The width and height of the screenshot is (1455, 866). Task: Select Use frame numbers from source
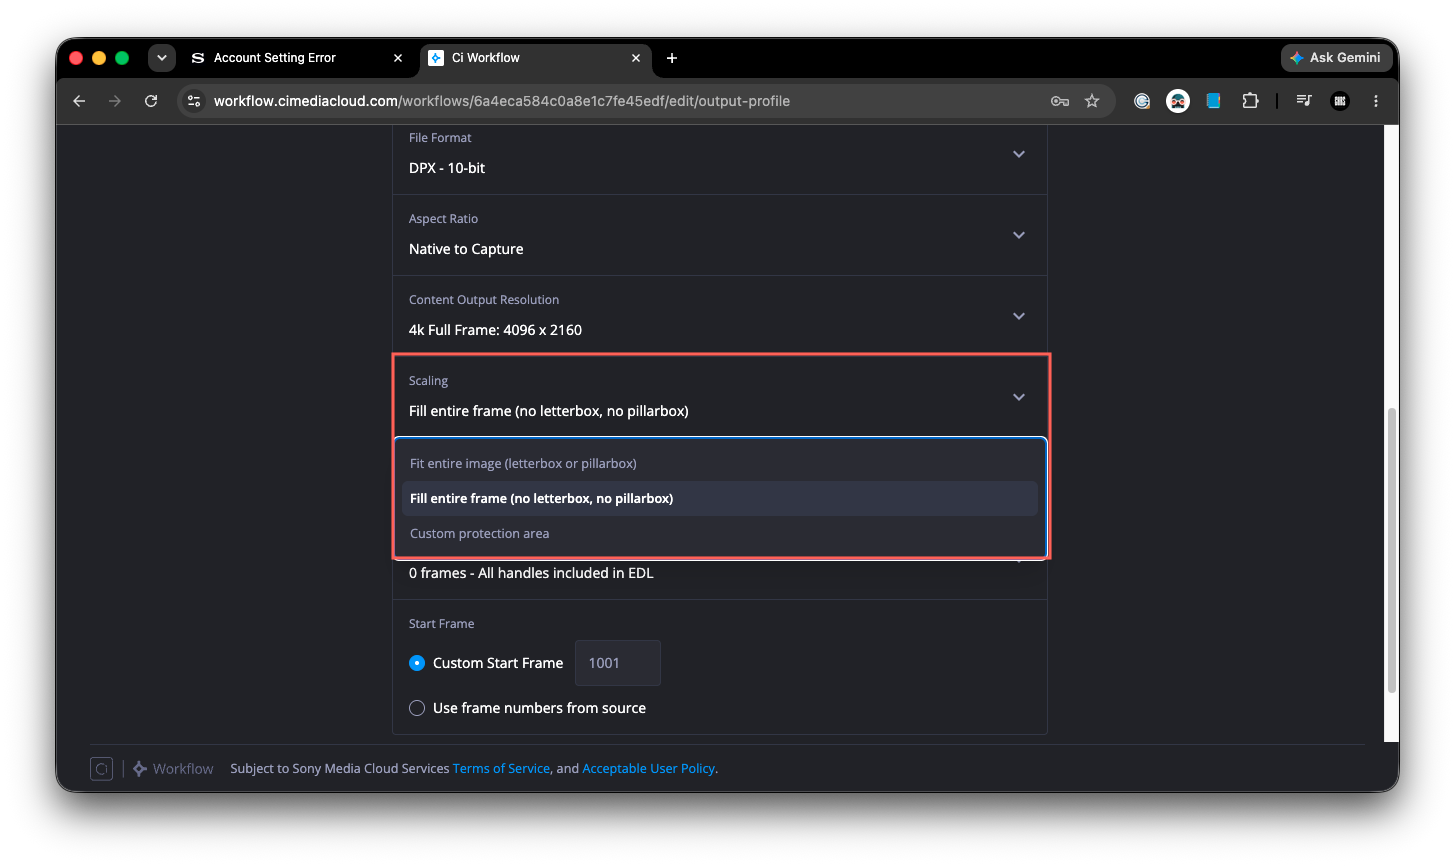[x=417, y=708]
